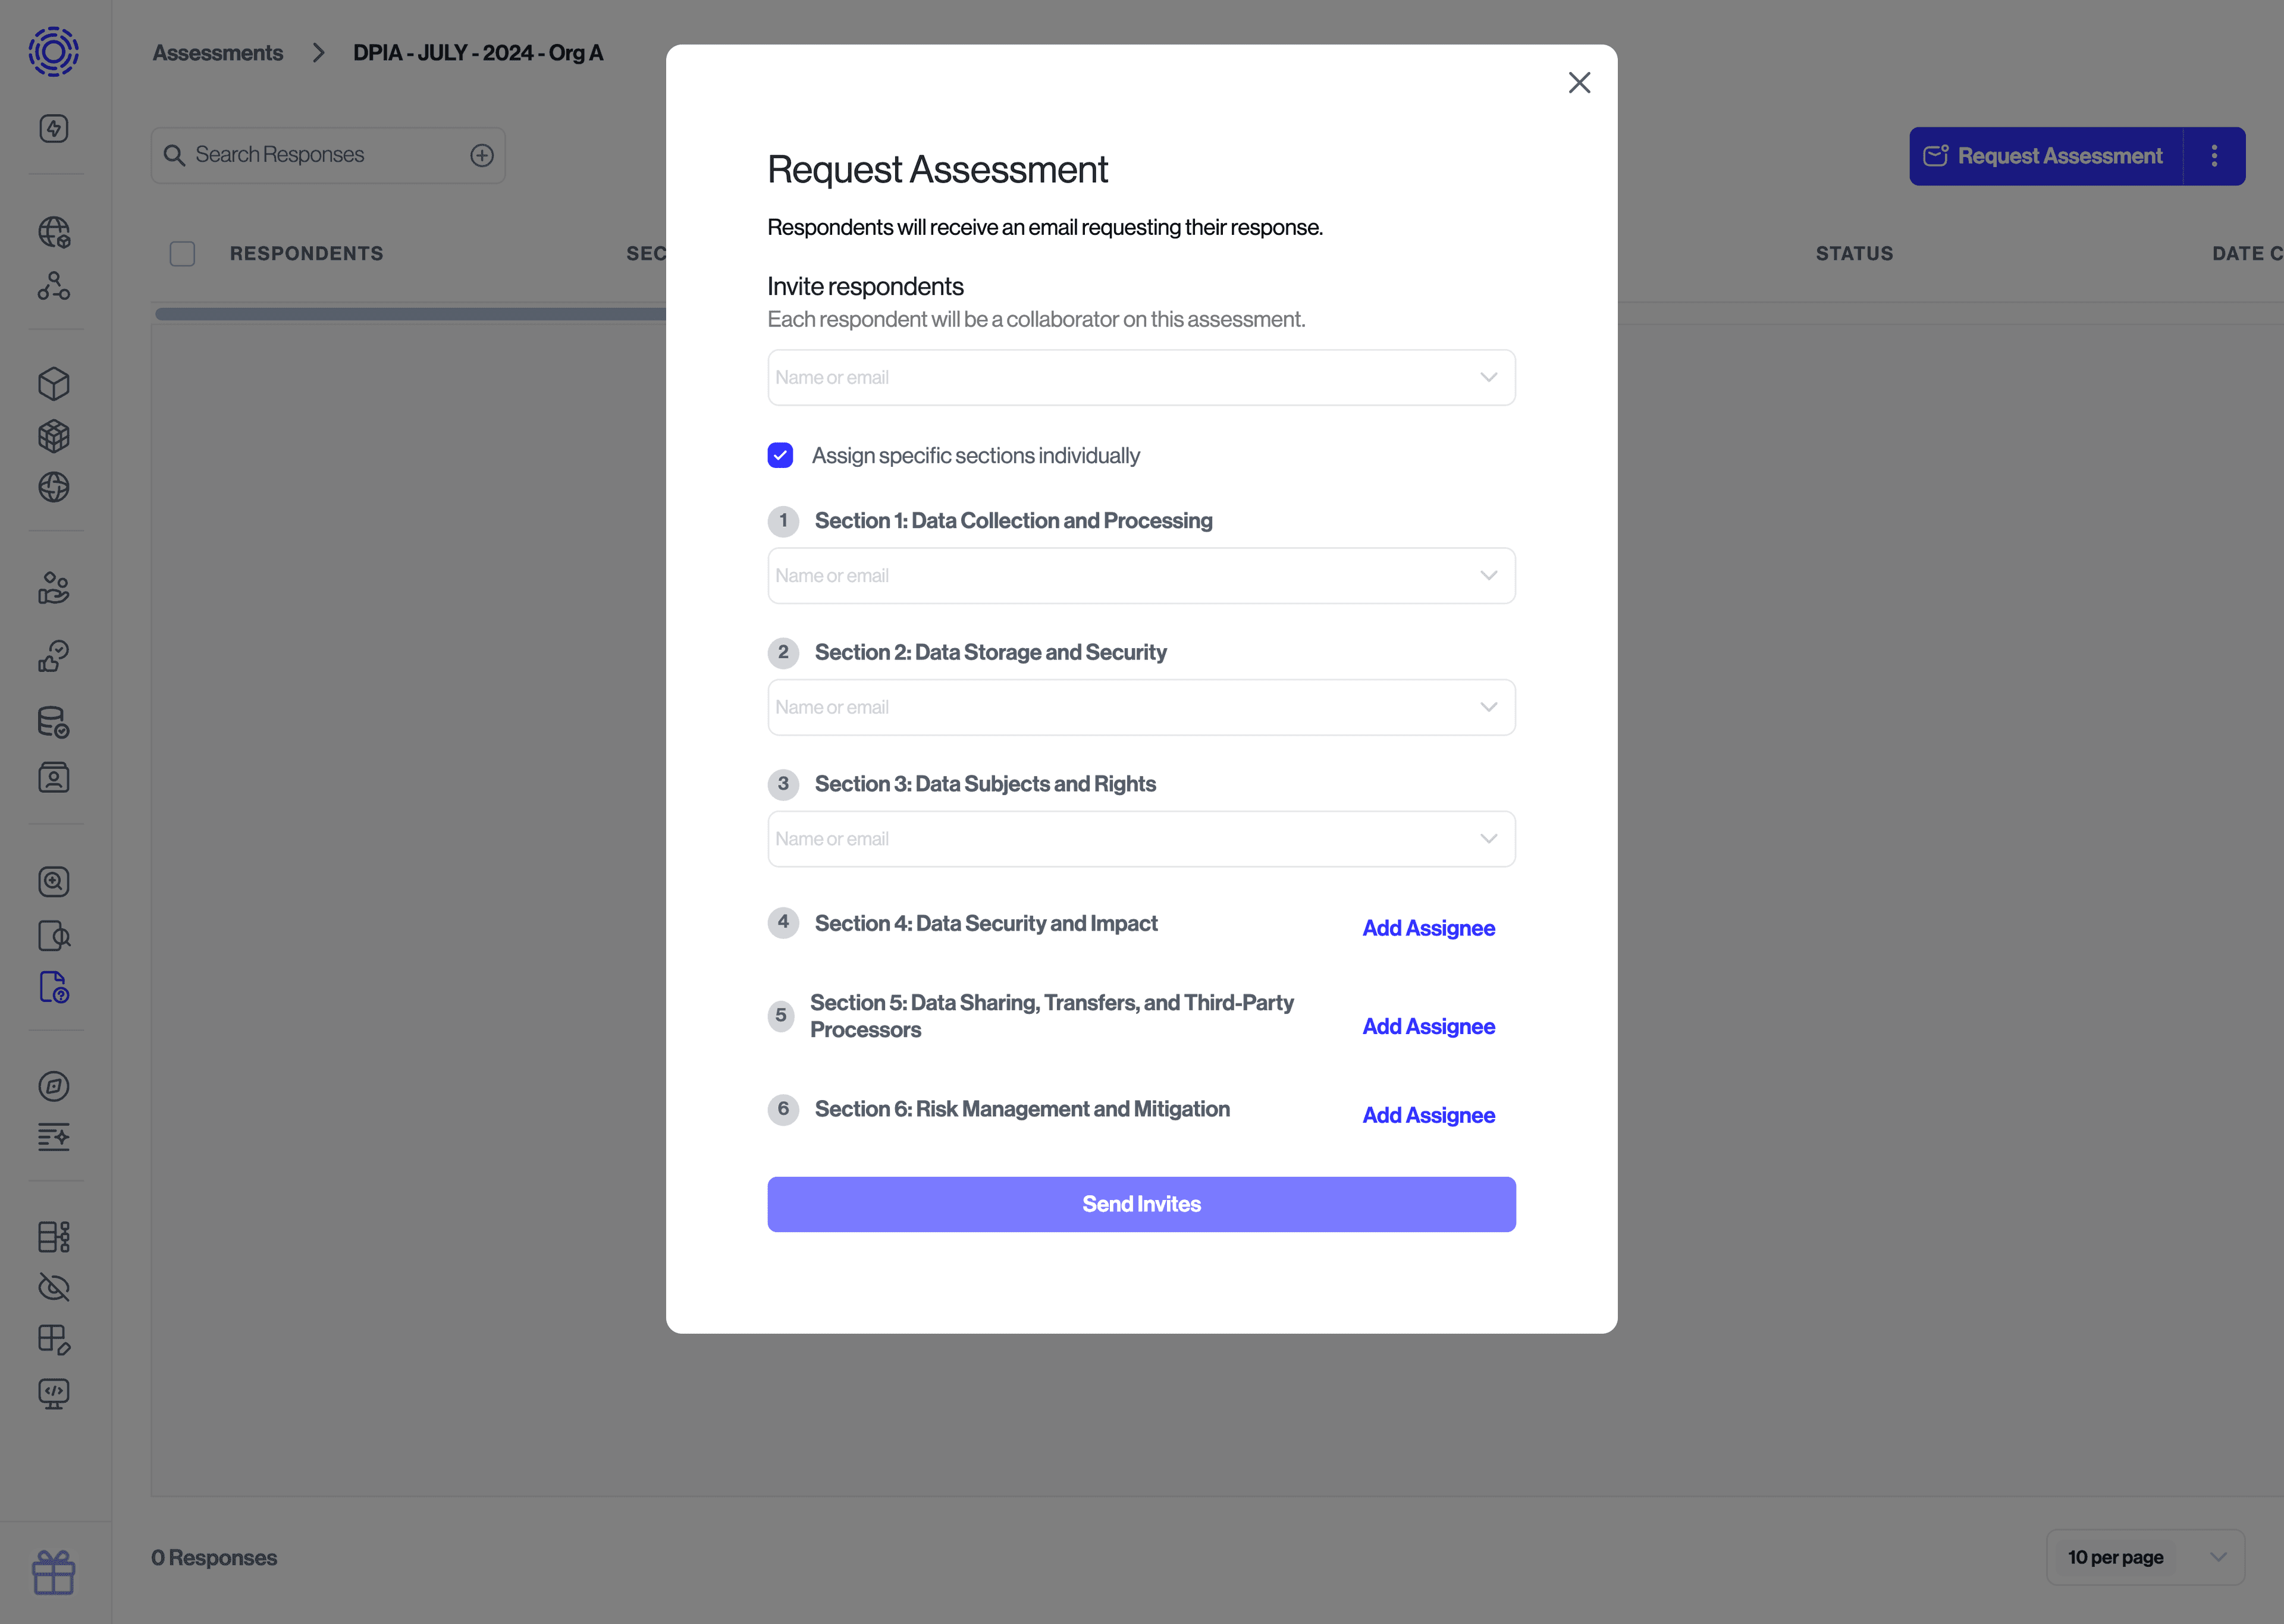The height and width of the screenshot is (1624, 2284).
Task: Add Assignee for Section 6 Risk Management
Action: [x=1428, y=1115]
